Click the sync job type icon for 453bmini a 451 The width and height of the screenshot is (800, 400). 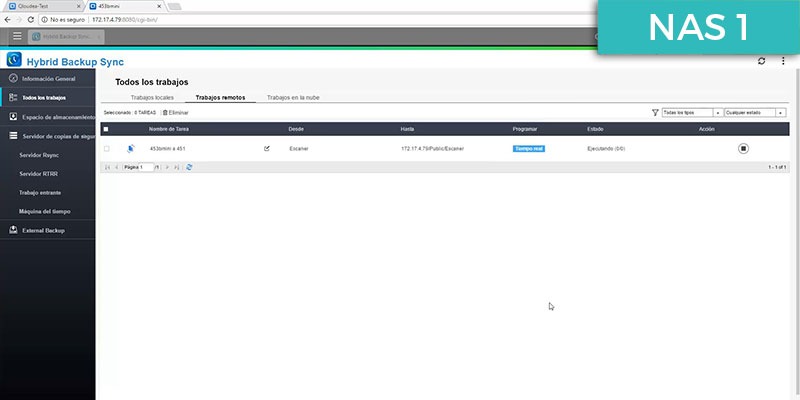[131, 148]
